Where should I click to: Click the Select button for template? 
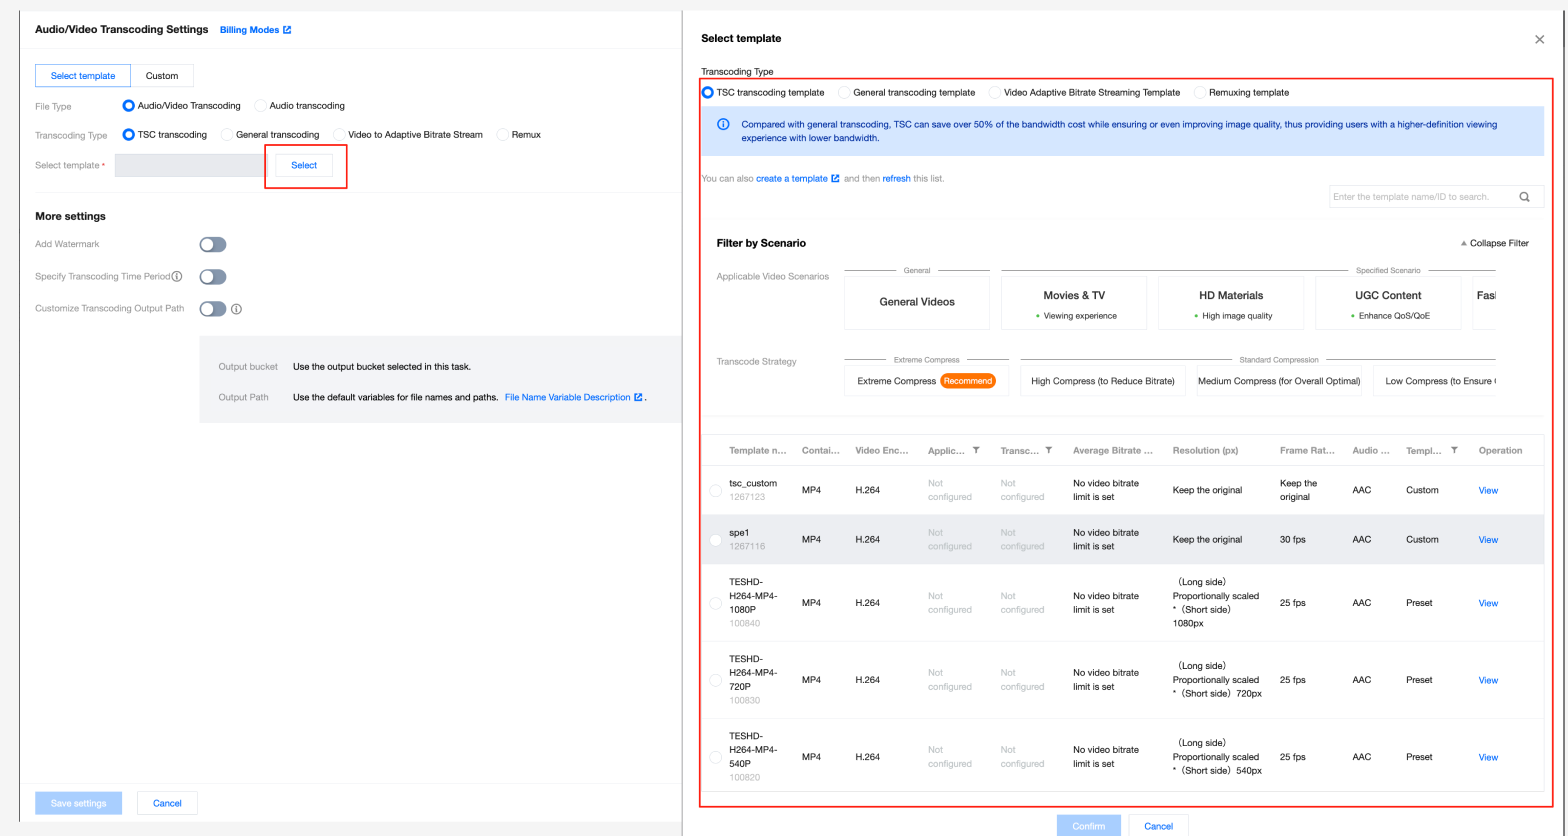point(304,166)
